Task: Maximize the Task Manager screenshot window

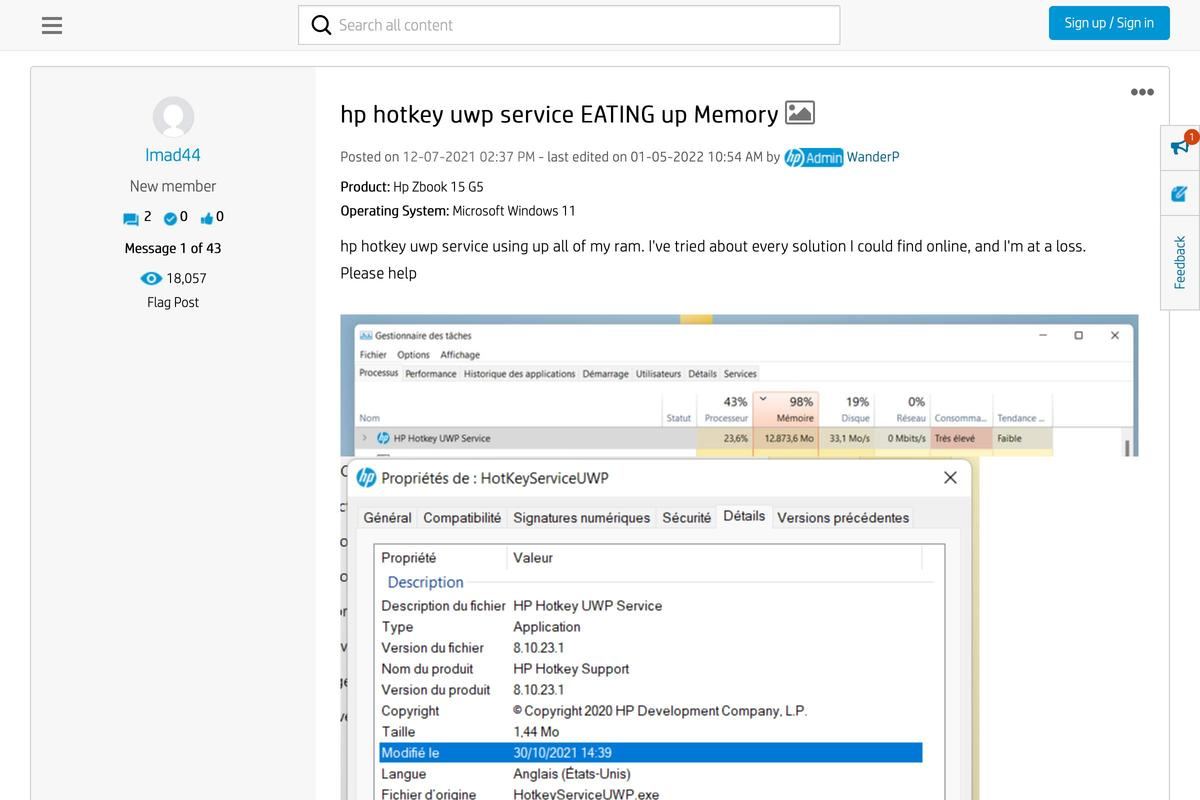Action: 1078,336
